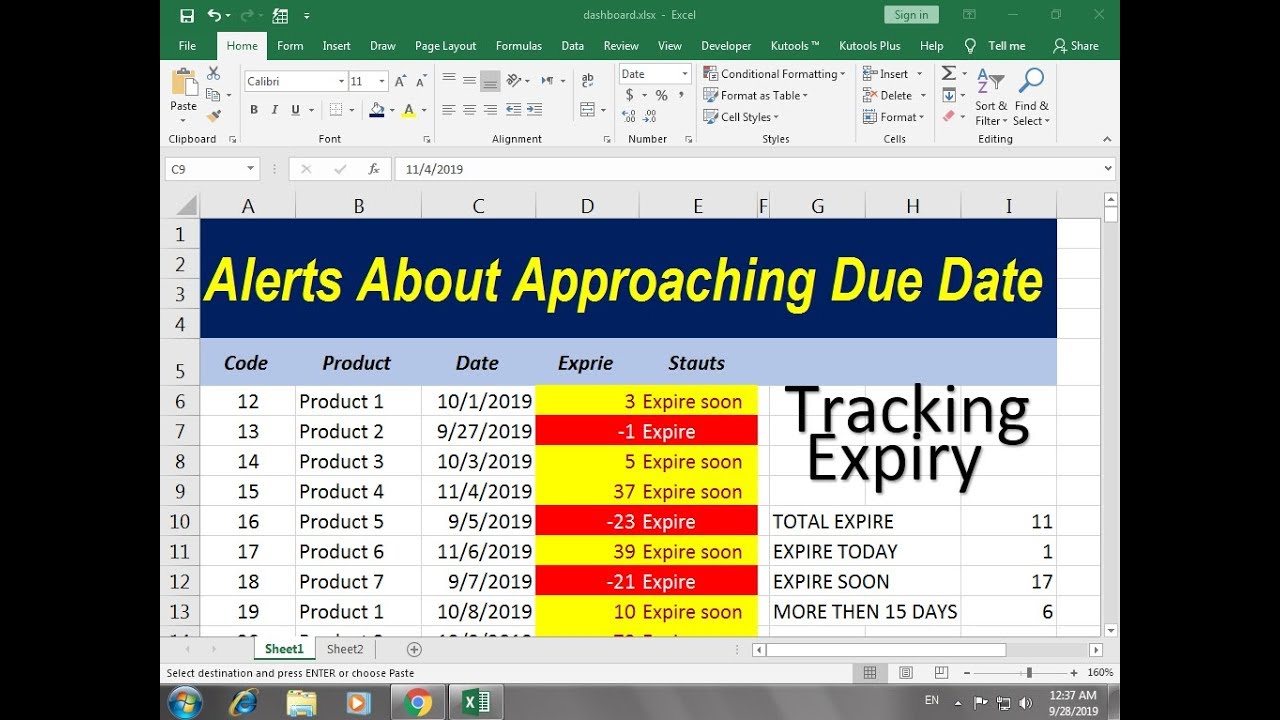Screen dimensions: 1280x720
Task: Open the Calibri font name dropdown
Action: pyautogui.click(x=339, y=81)
